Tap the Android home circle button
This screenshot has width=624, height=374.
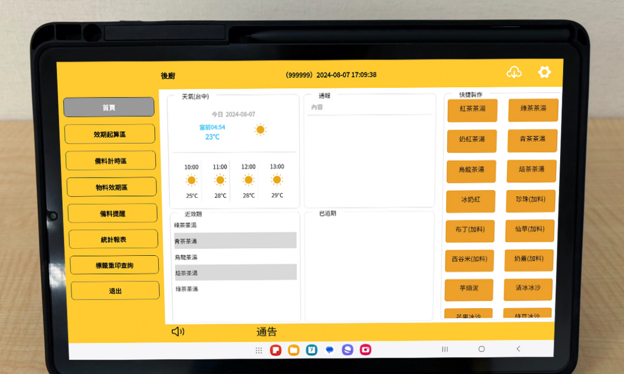(x=482, y=349)
